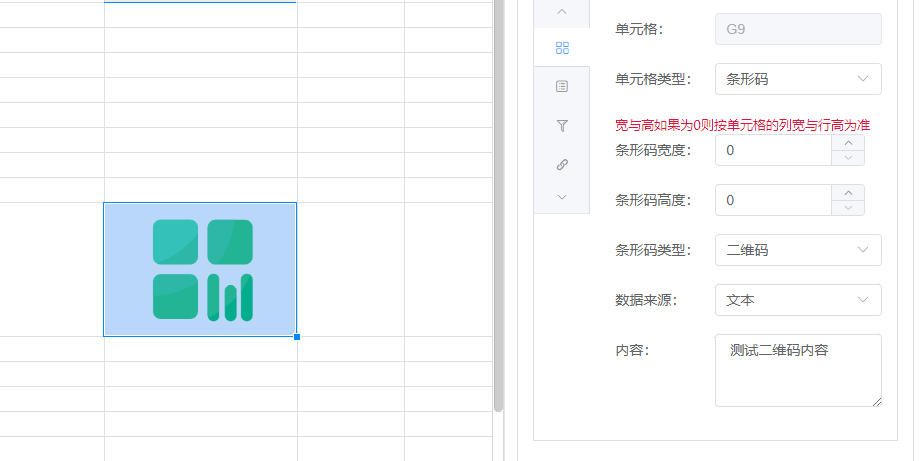Click the 内容 label
The height and width of the screenshot is (461, 922).
(632, 350)
